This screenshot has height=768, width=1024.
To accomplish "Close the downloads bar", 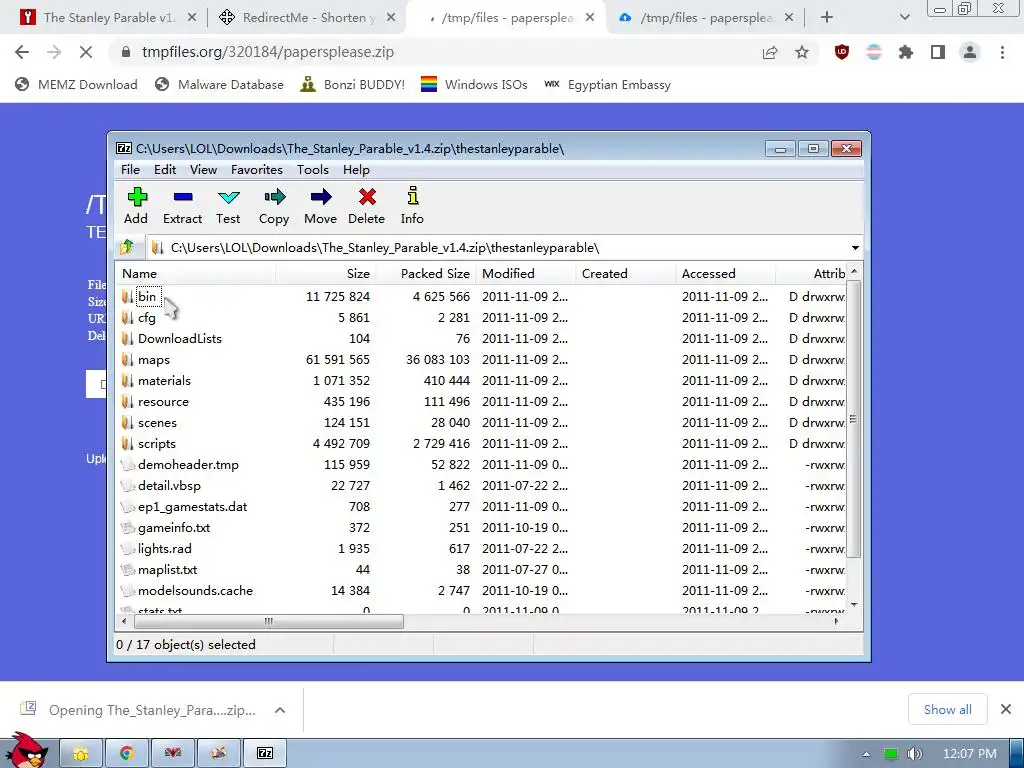I will pos(1006,709).
